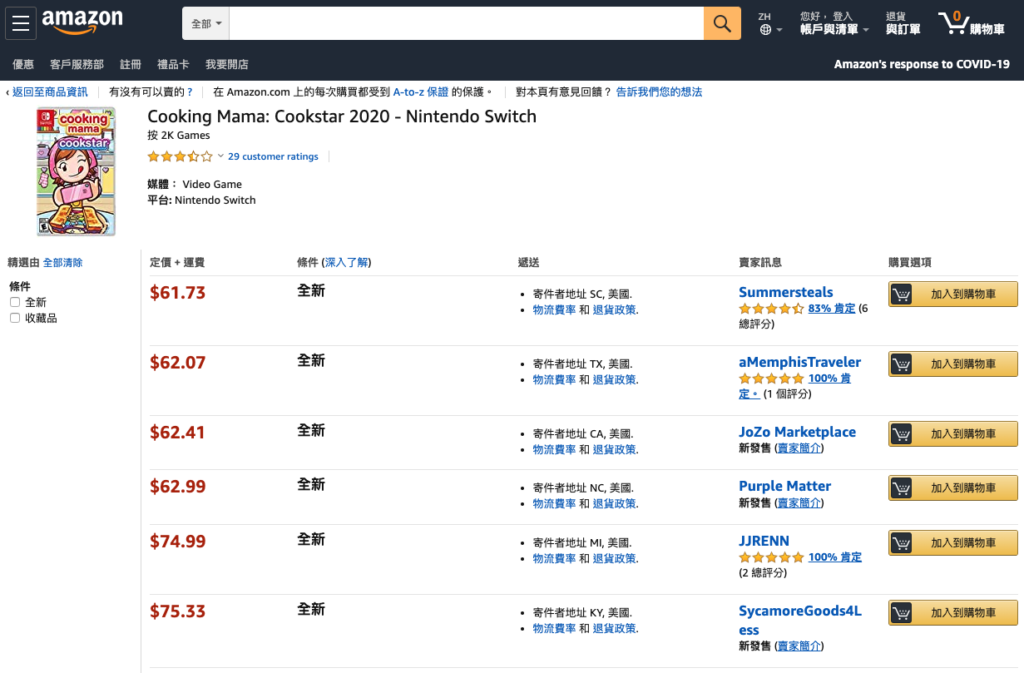The image size is (1024, 673).
Task: Add JoZo Marketplace offer to cart
Action: click(952, 433)
